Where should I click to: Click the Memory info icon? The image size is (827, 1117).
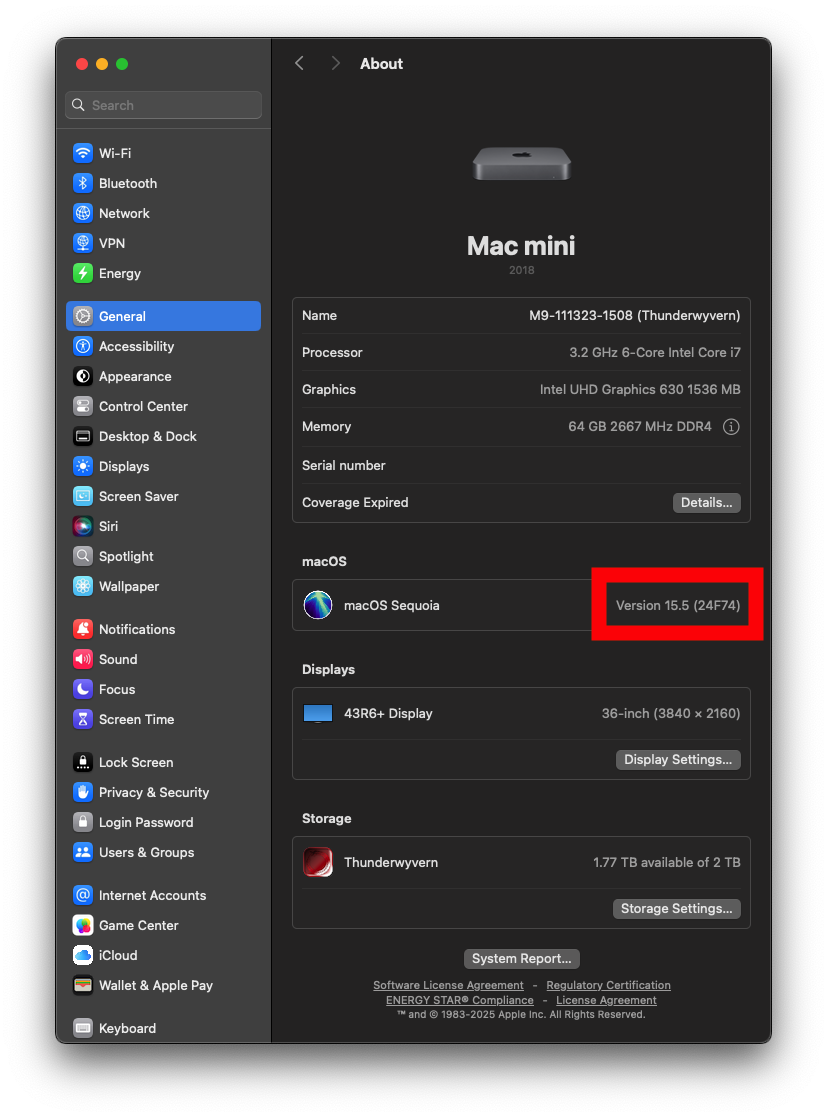click(731, 427)
